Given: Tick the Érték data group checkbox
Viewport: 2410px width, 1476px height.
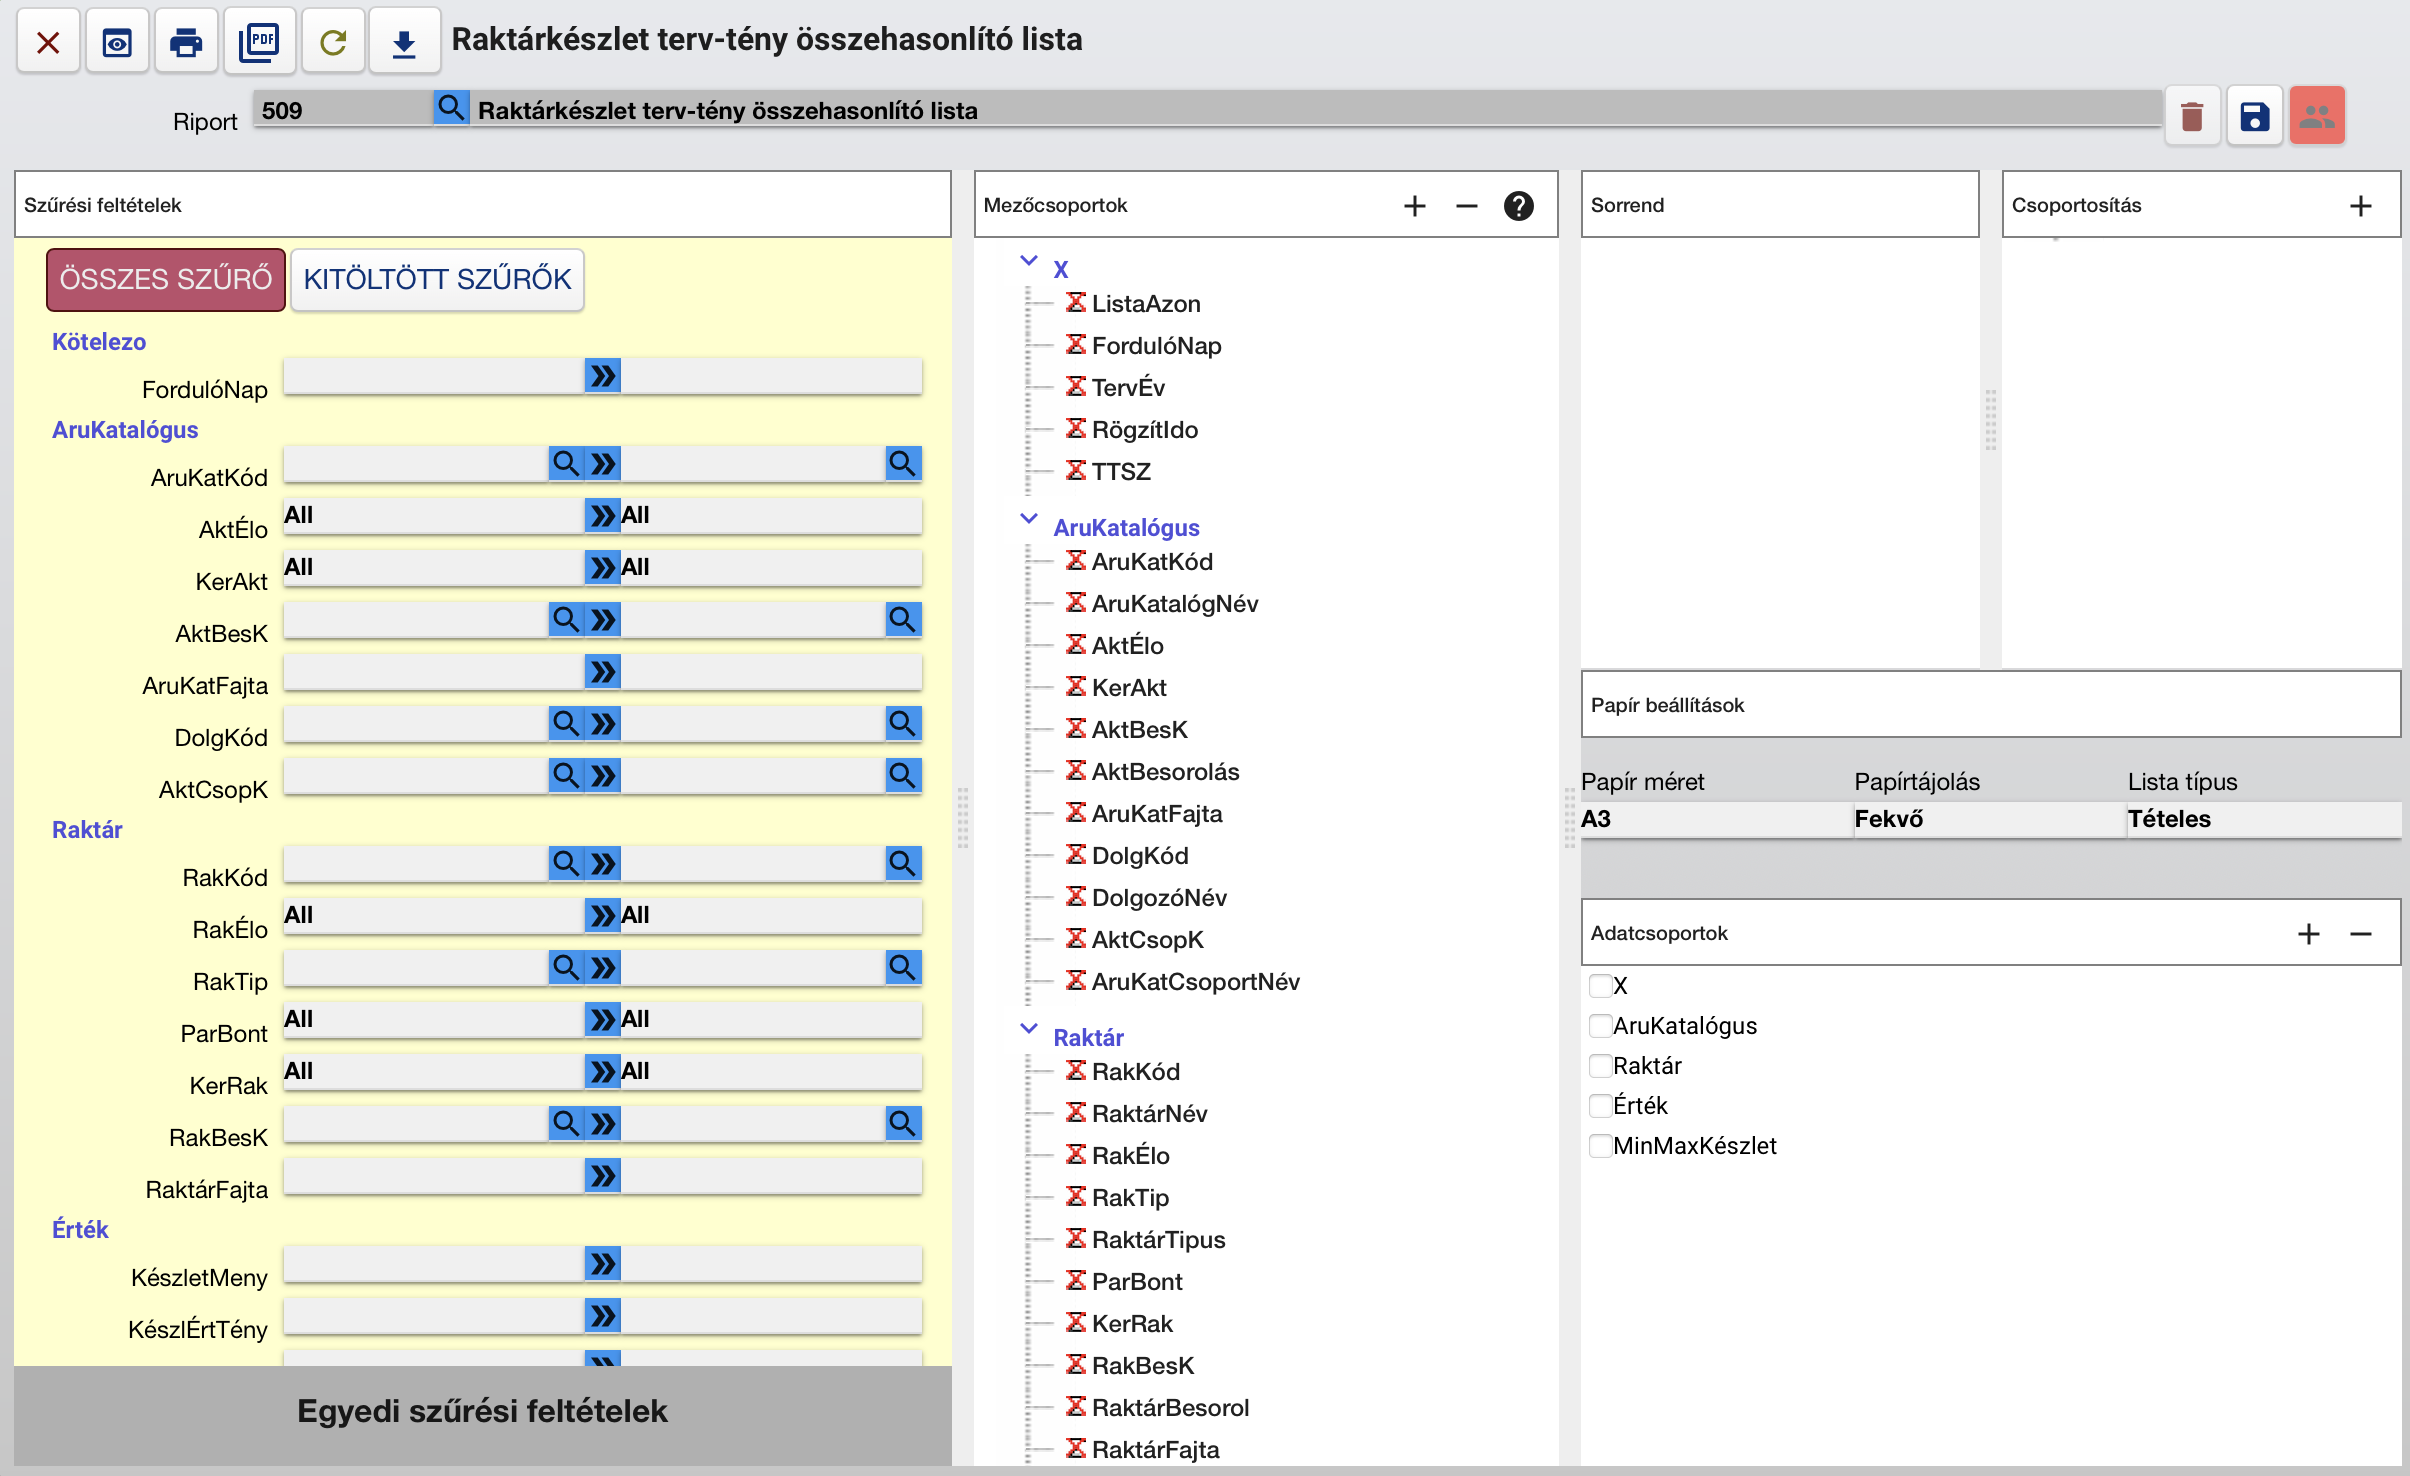Looking at the screenshot, I should point(1600,1106).
